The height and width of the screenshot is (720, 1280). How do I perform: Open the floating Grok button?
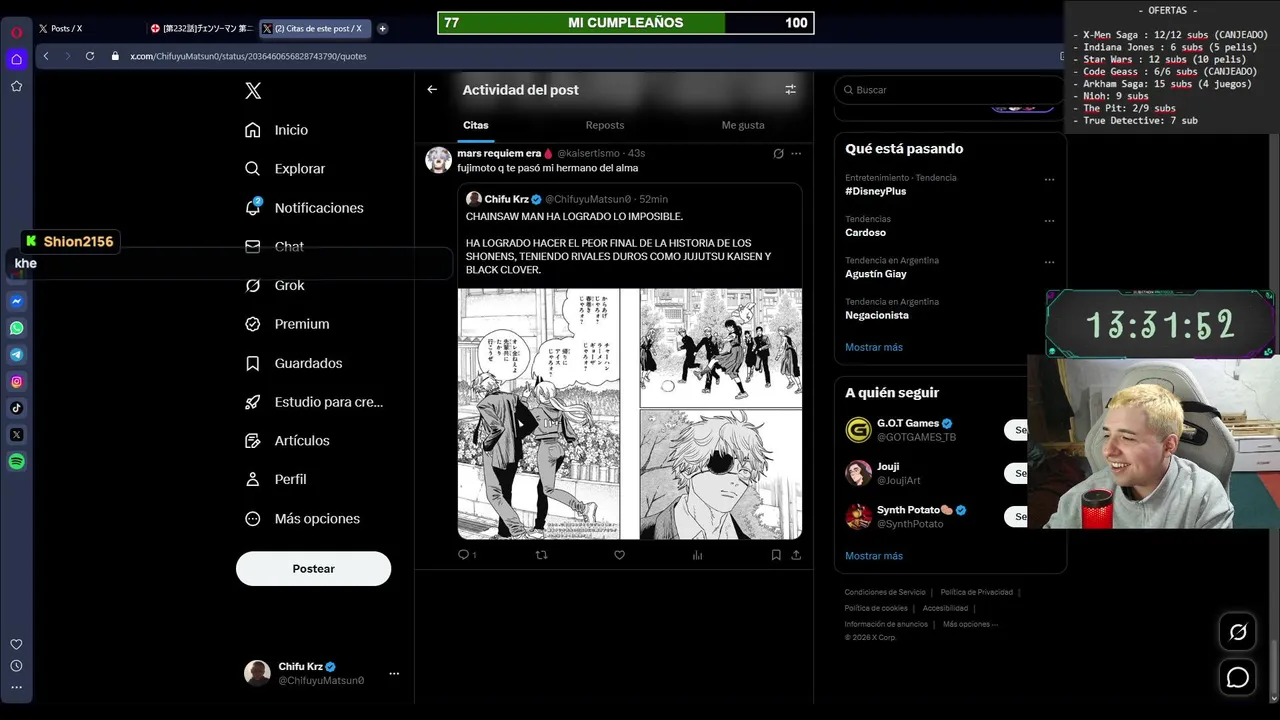click(1238, 632)
